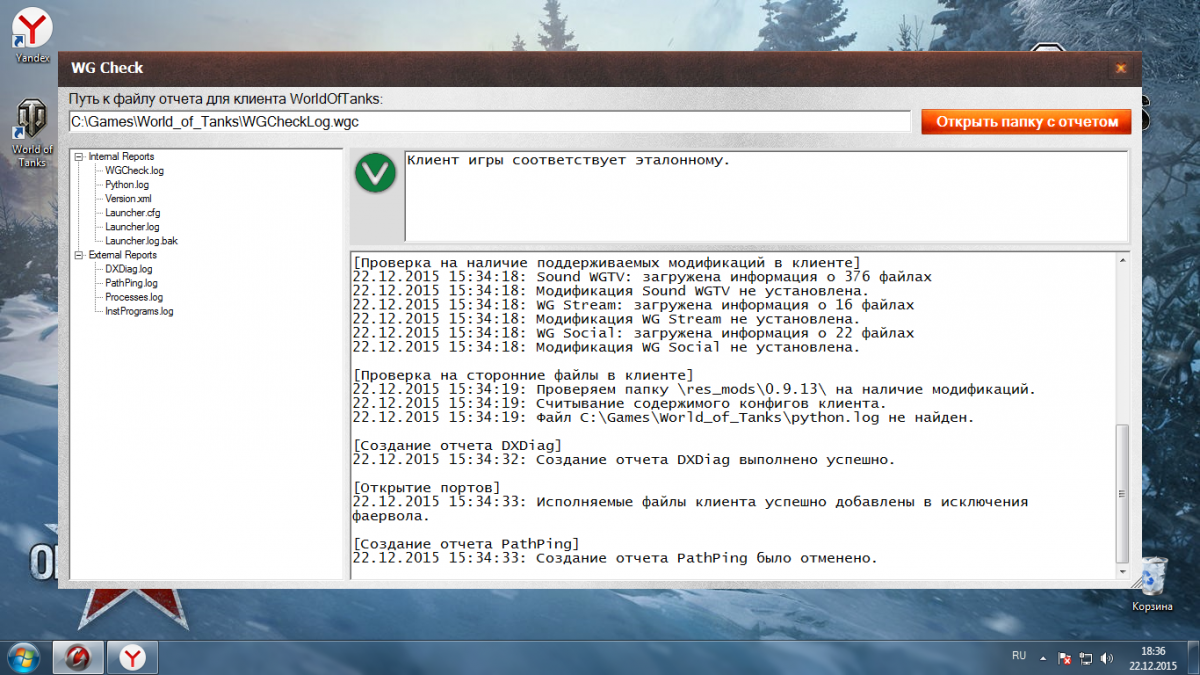This screenshot has width=1200, height=675.
Task: Select DXDiag.log under External Reports
Action: click(x=128, y=269)
